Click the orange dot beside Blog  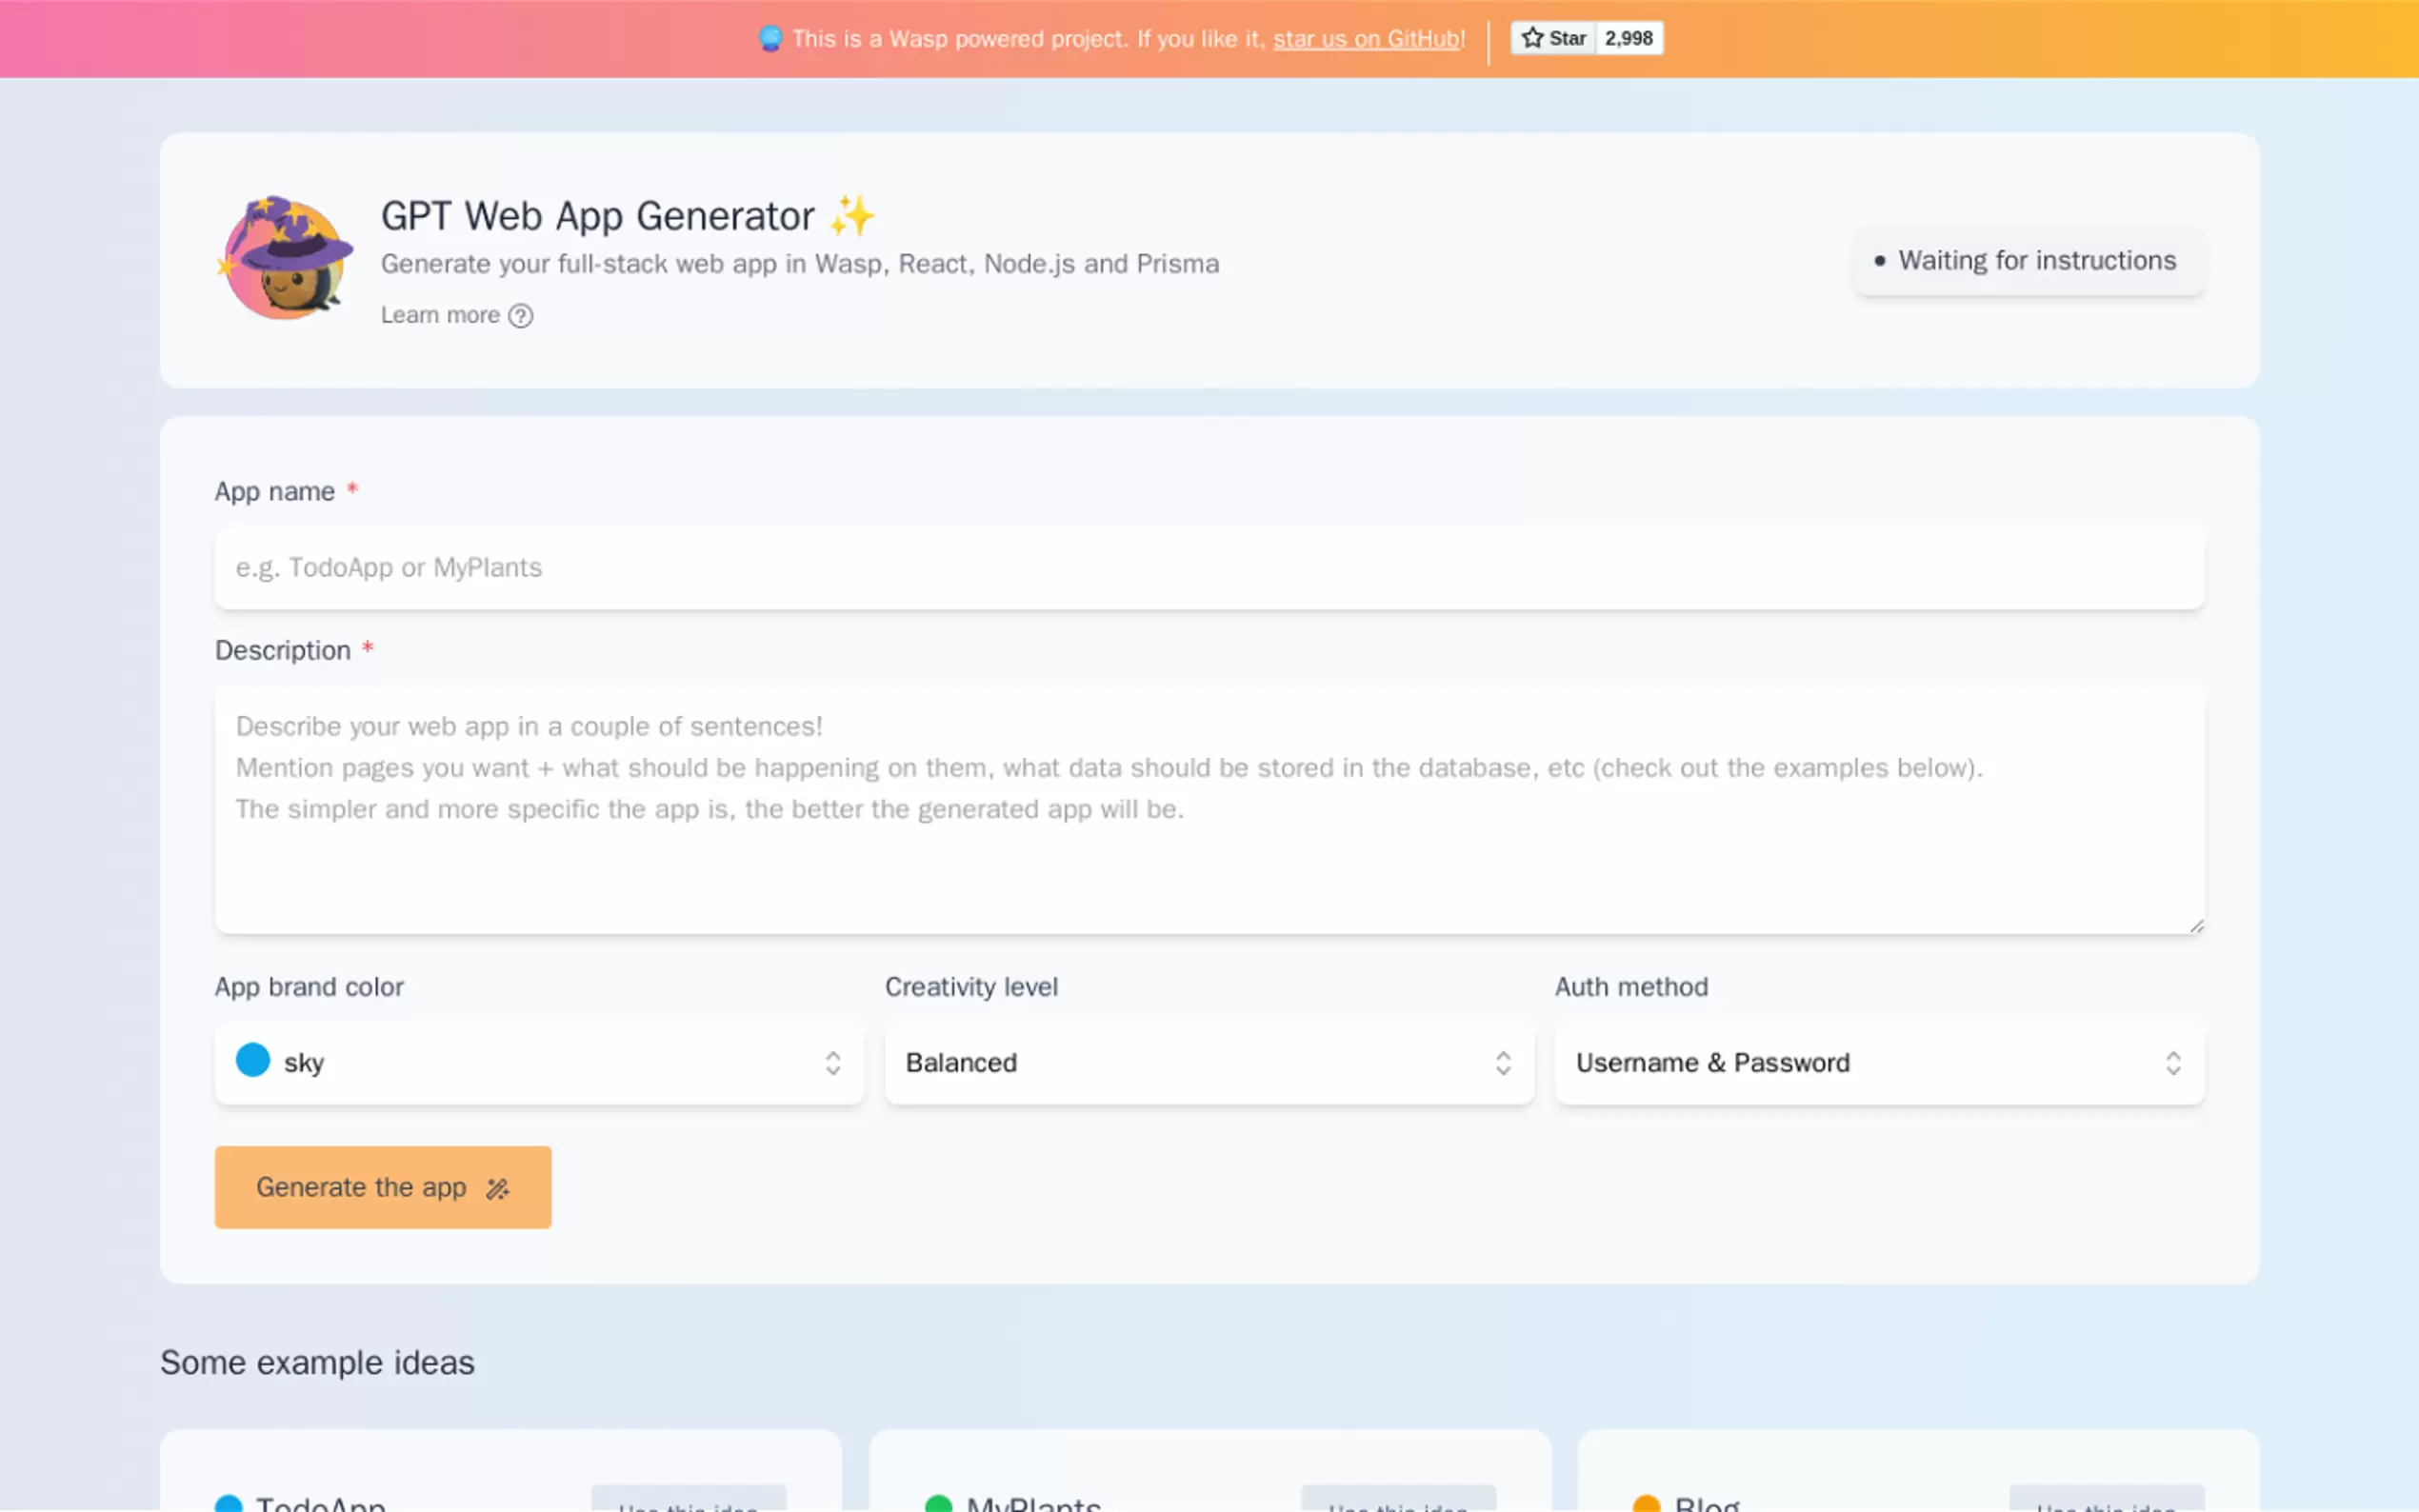(x=1646, y=1503)
